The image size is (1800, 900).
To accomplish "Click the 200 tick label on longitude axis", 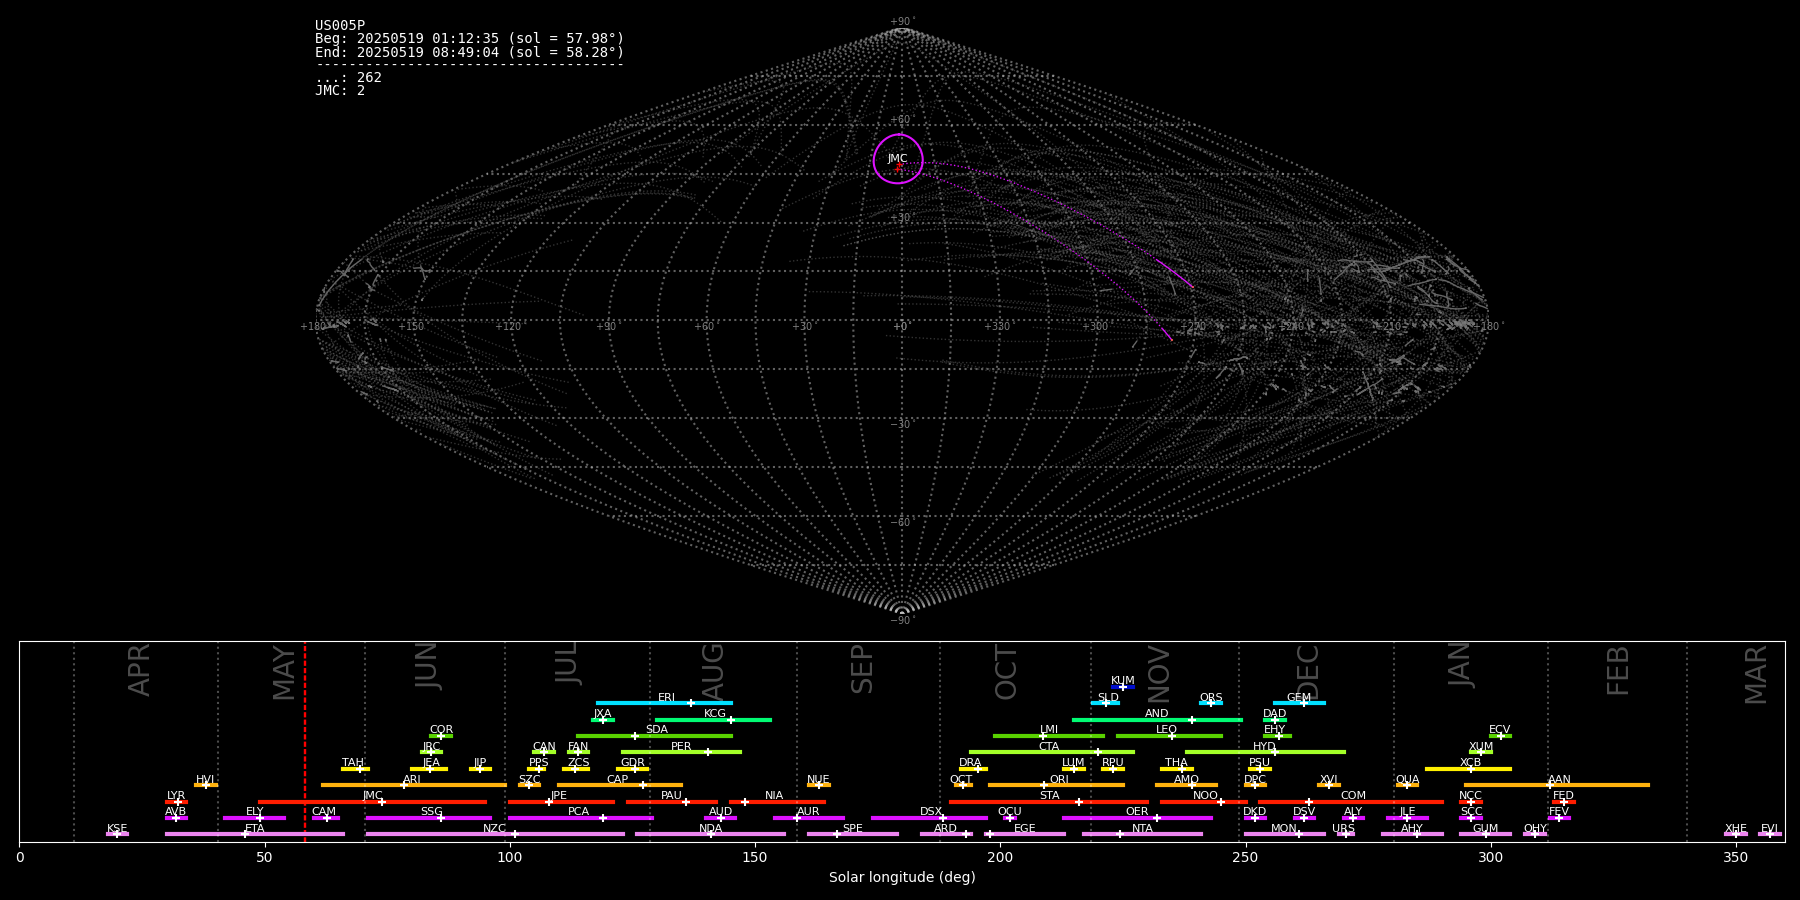I will (x=1000, y=857).
